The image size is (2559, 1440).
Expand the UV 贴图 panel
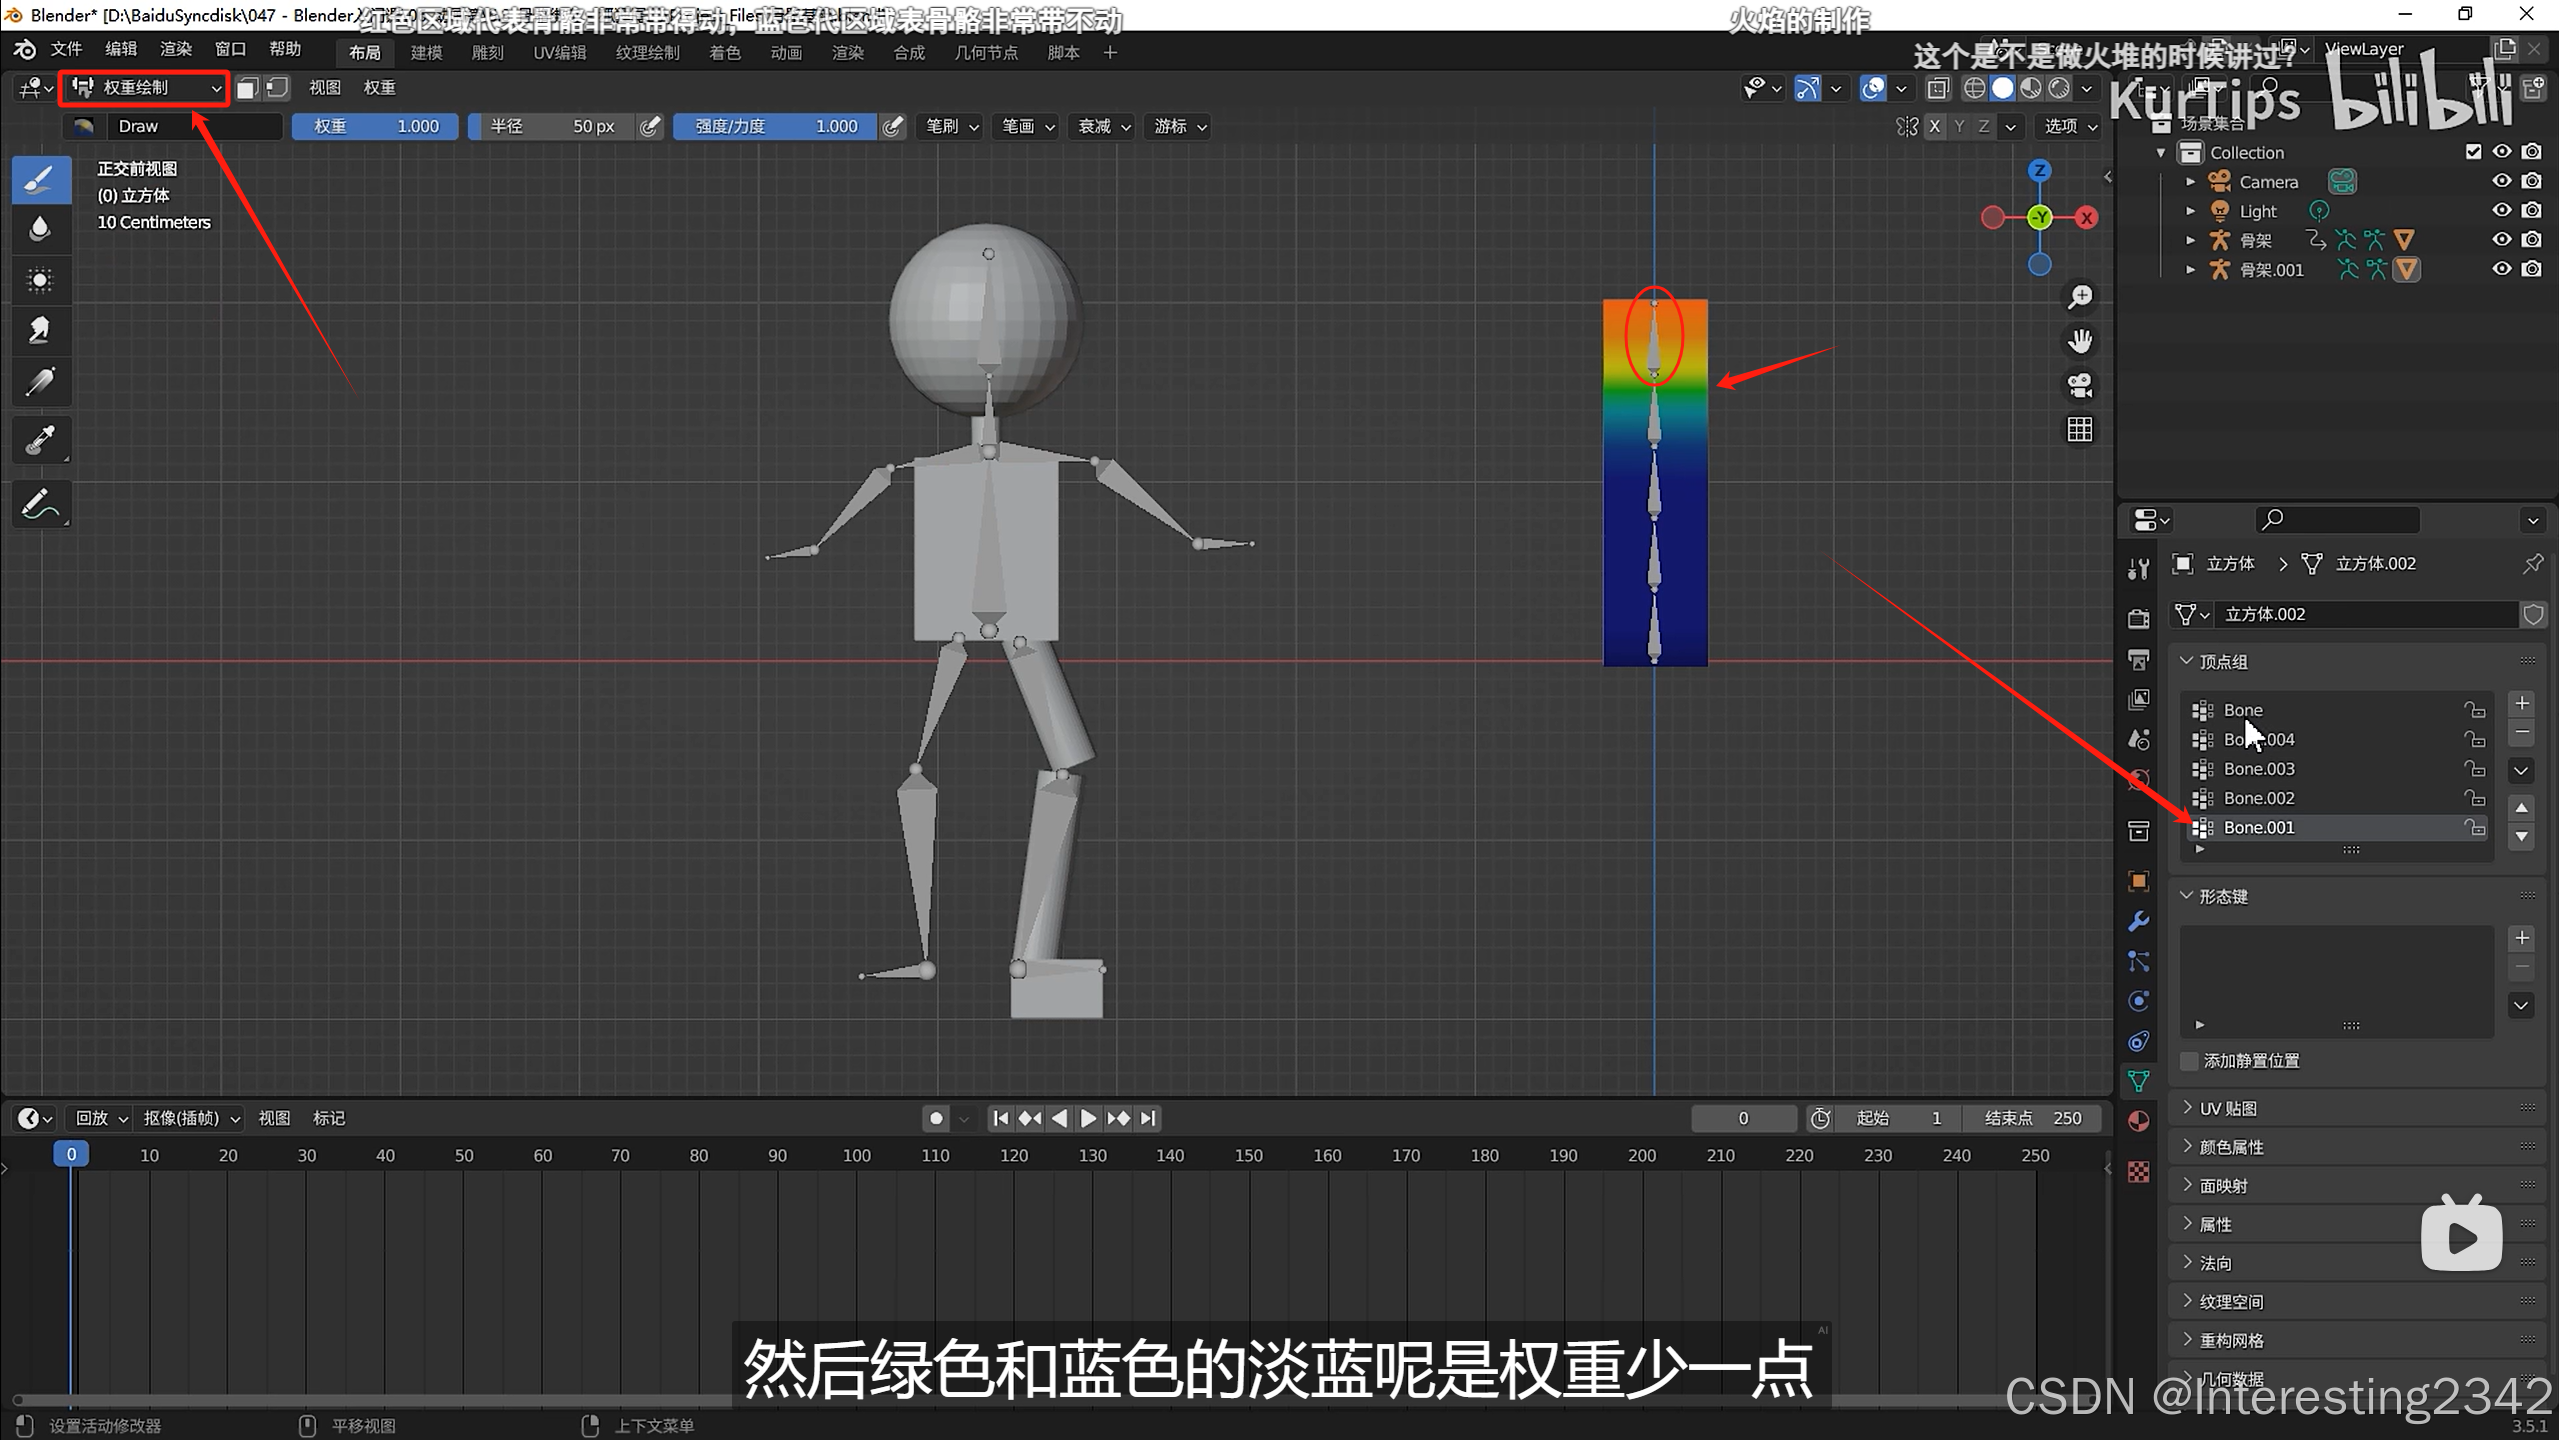pyautogui.click(x=2227, y=1108)
